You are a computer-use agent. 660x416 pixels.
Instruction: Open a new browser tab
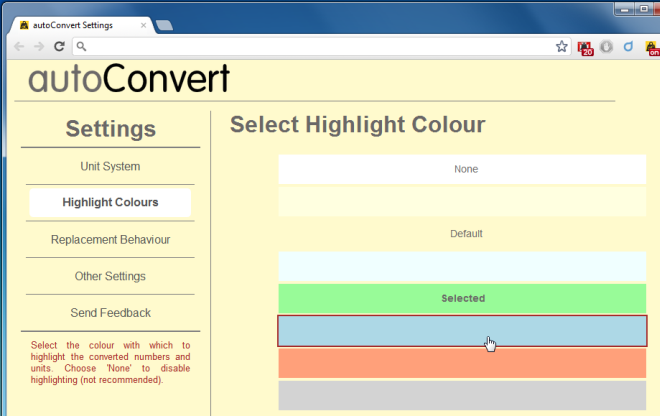(164, 25)
